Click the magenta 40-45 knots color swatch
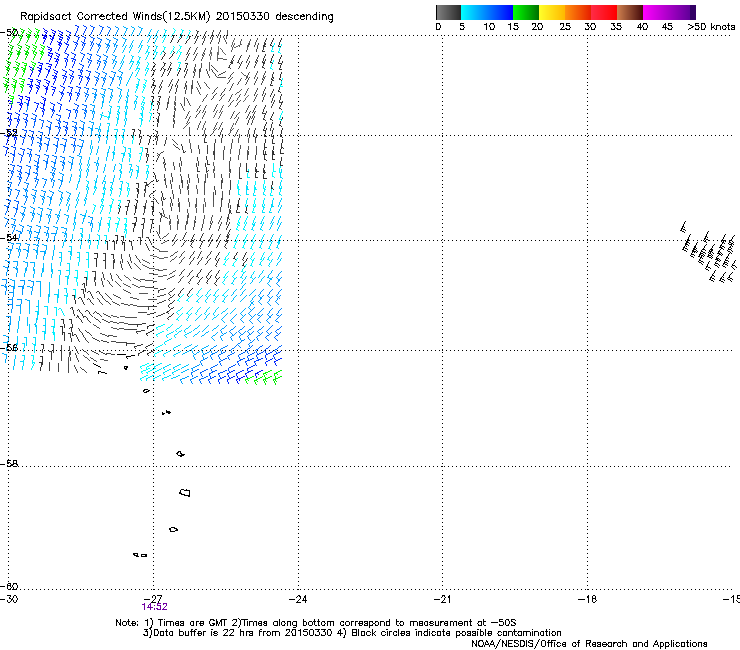Viewport: 740px width, 650px height. [x=656, y=12]
